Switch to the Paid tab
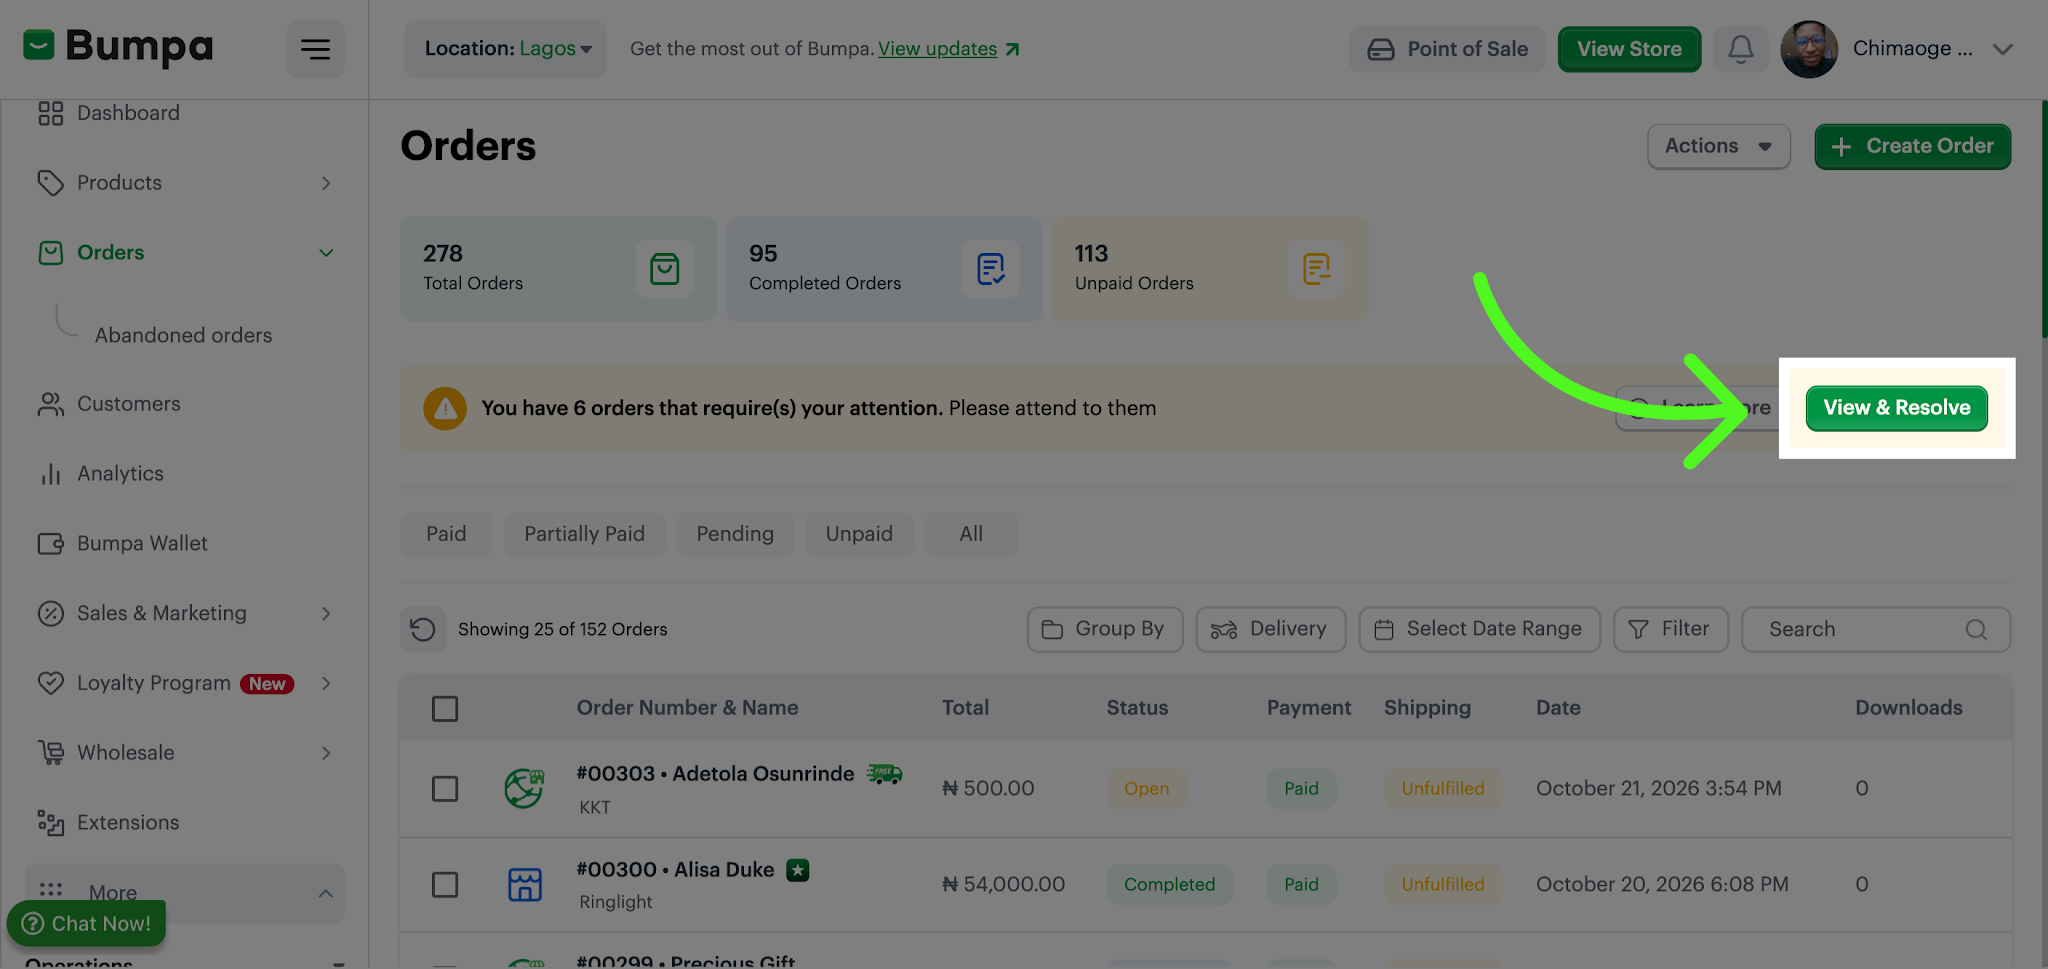 point(446,534)
